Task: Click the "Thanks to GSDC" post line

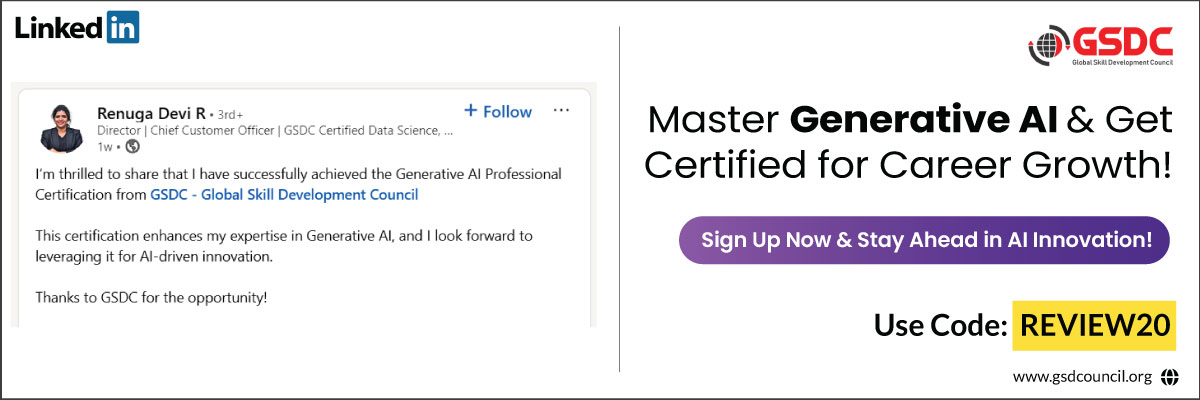Action: (x=151, y=297)
